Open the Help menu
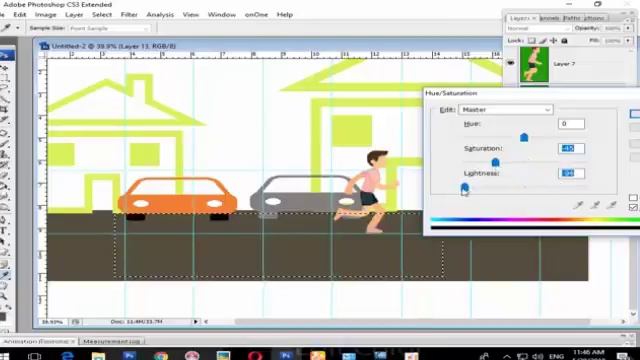This screenshot has width=640, height=360. click(284, 15)
